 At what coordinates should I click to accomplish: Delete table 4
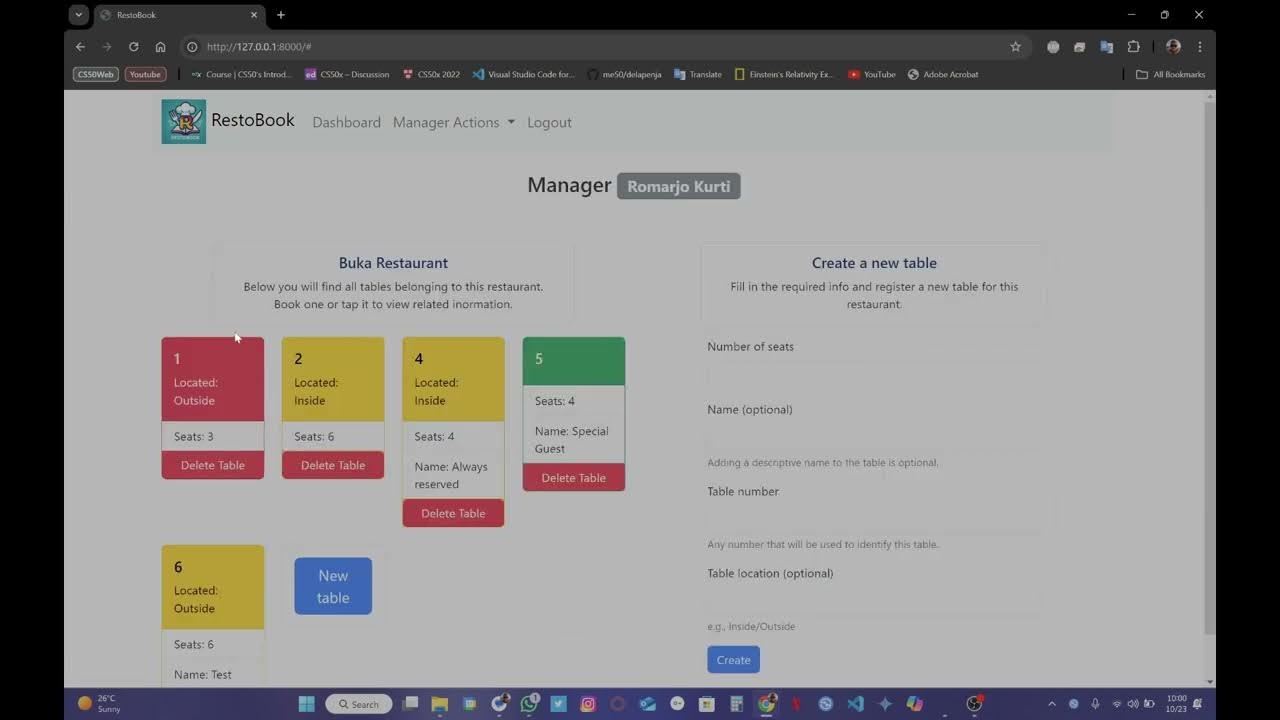click(x=453, y=513)
